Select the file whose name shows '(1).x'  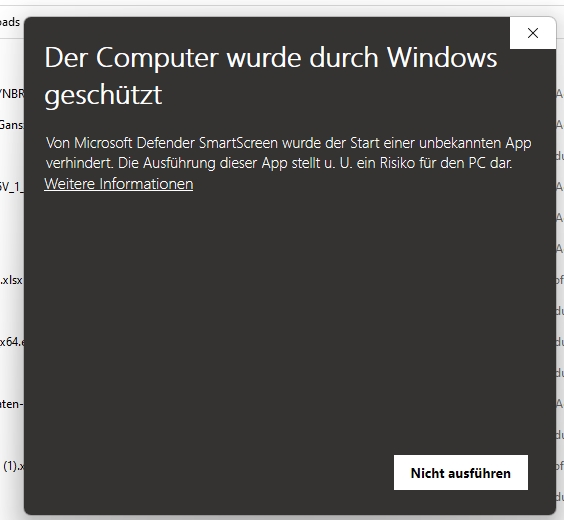click(x=14, y=466)
